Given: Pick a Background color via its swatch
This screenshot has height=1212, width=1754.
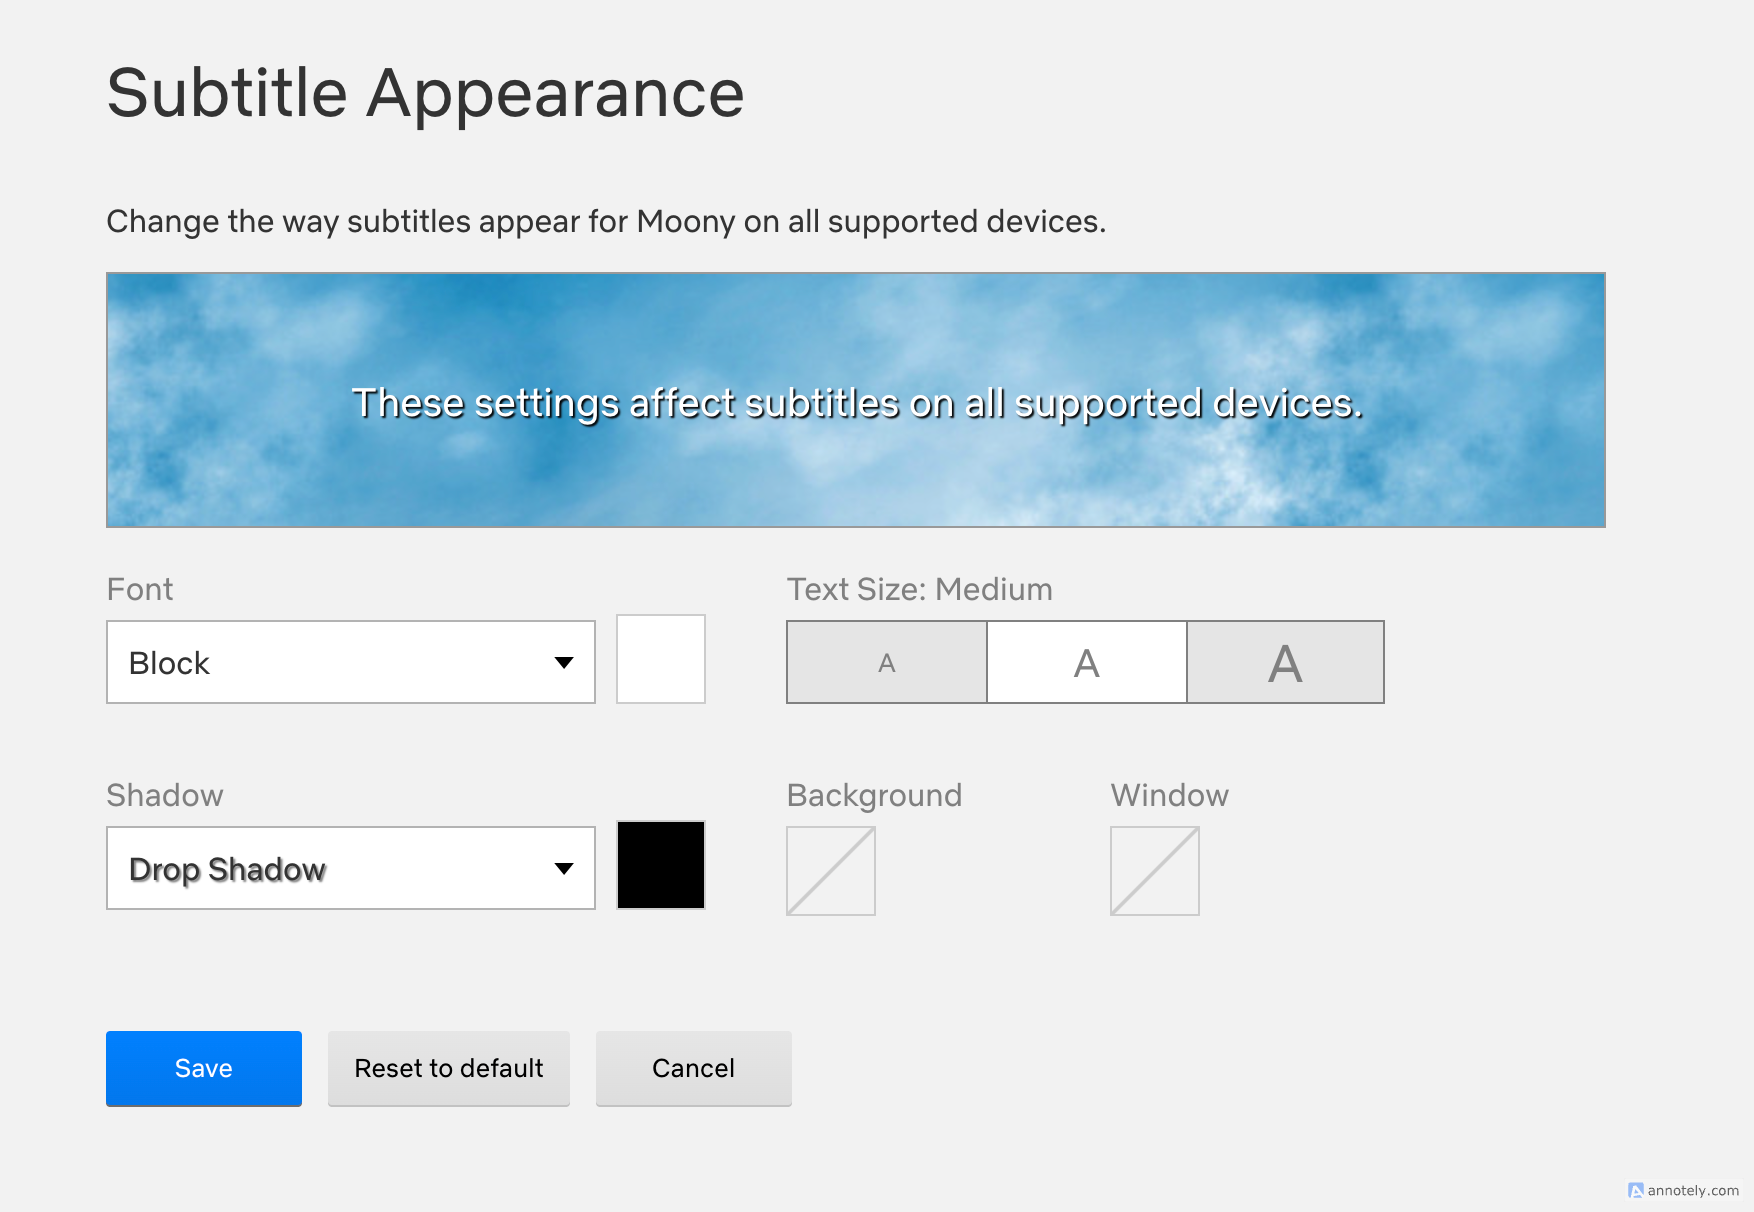Looking at the screenshot, I should pos(831,871).
